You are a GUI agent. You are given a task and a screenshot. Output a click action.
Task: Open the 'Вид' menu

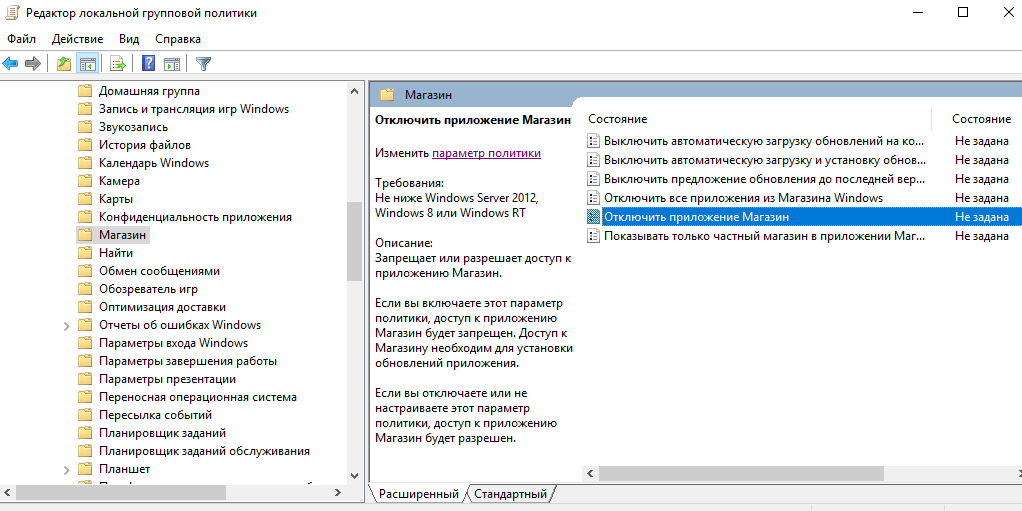coord(129,39)
